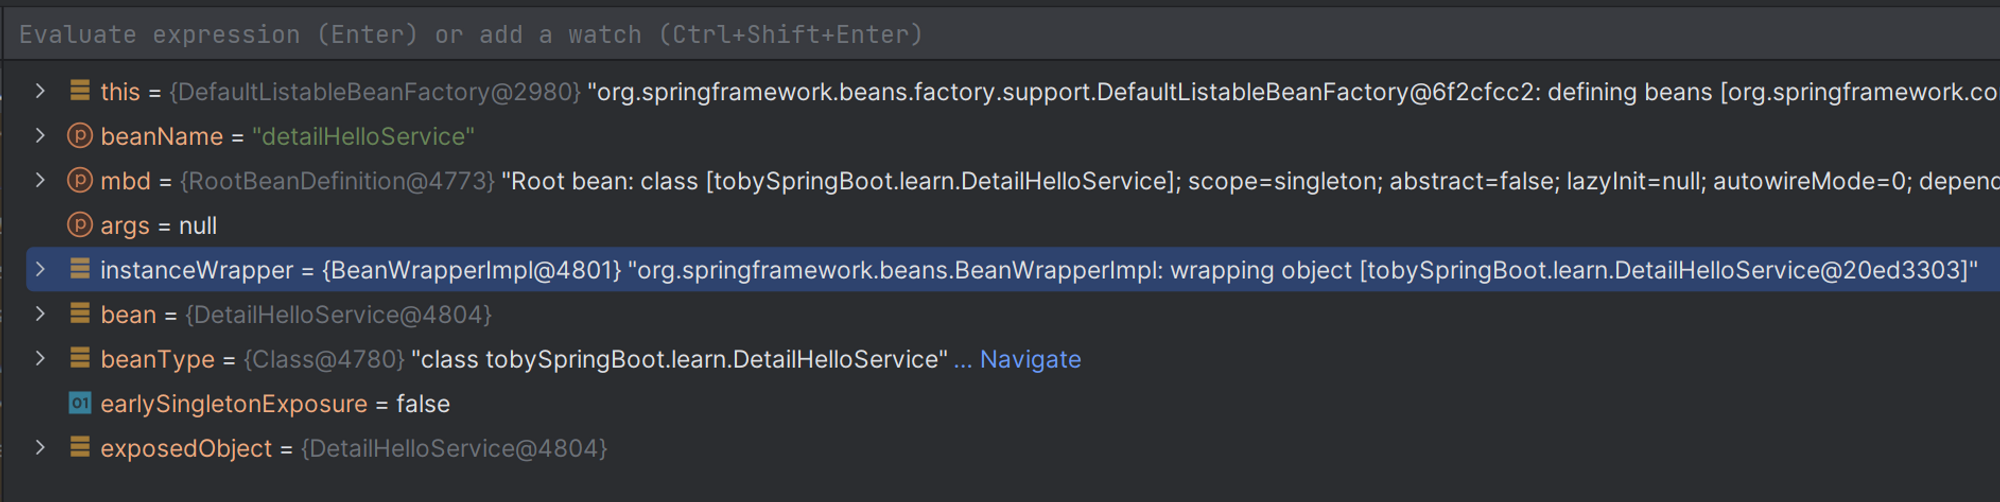The height and width of the screenshot is (502, 2000).
Task: Select the {RootBeanDefinition@4773} reference
Action: (337, 181)
